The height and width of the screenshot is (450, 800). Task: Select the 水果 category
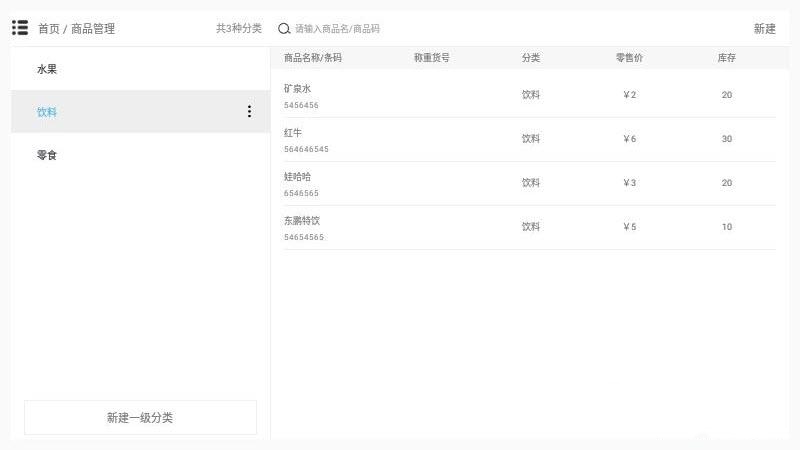click(47, 69)
